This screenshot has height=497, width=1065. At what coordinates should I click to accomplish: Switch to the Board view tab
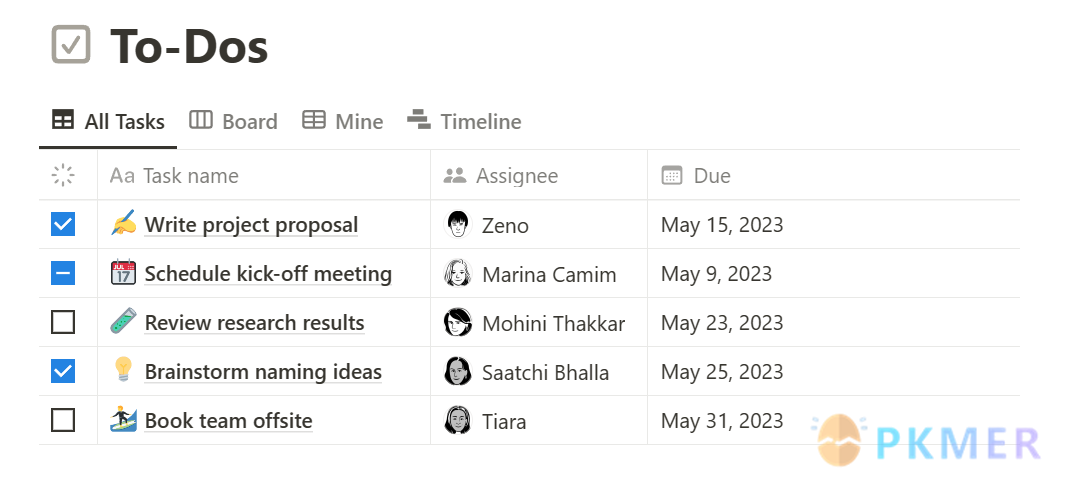pos(233,122)
